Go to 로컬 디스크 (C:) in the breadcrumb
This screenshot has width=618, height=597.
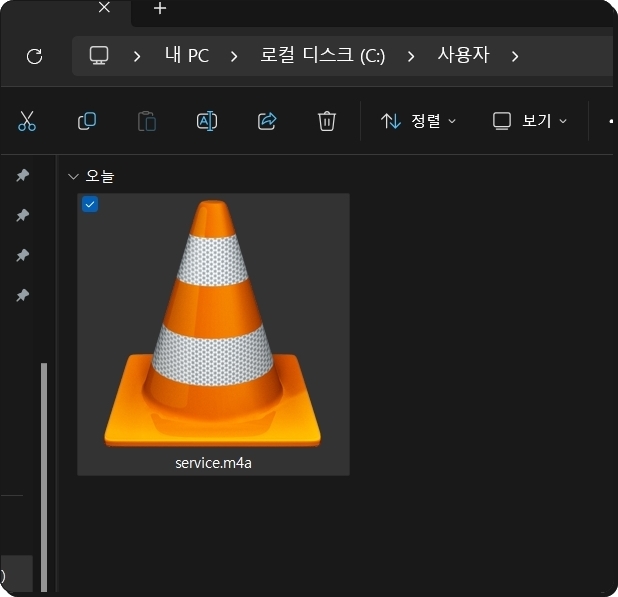pyautogui.click(x=322, y=55)
